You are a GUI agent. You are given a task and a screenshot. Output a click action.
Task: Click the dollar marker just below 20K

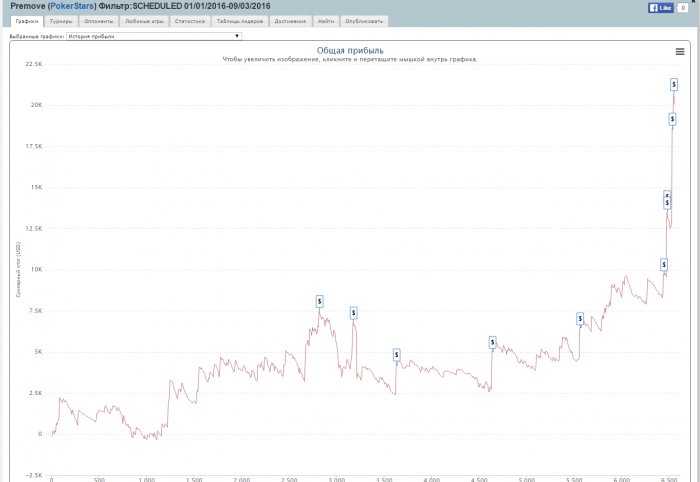(672, 120)
